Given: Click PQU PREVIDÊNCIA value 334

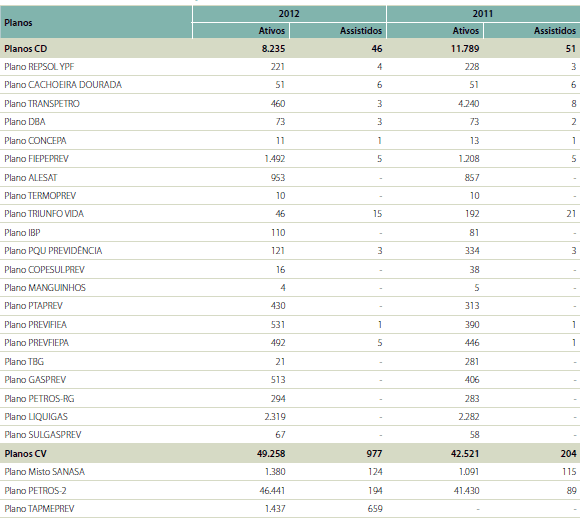Looking at the screenshot, I should coord(472,251).
